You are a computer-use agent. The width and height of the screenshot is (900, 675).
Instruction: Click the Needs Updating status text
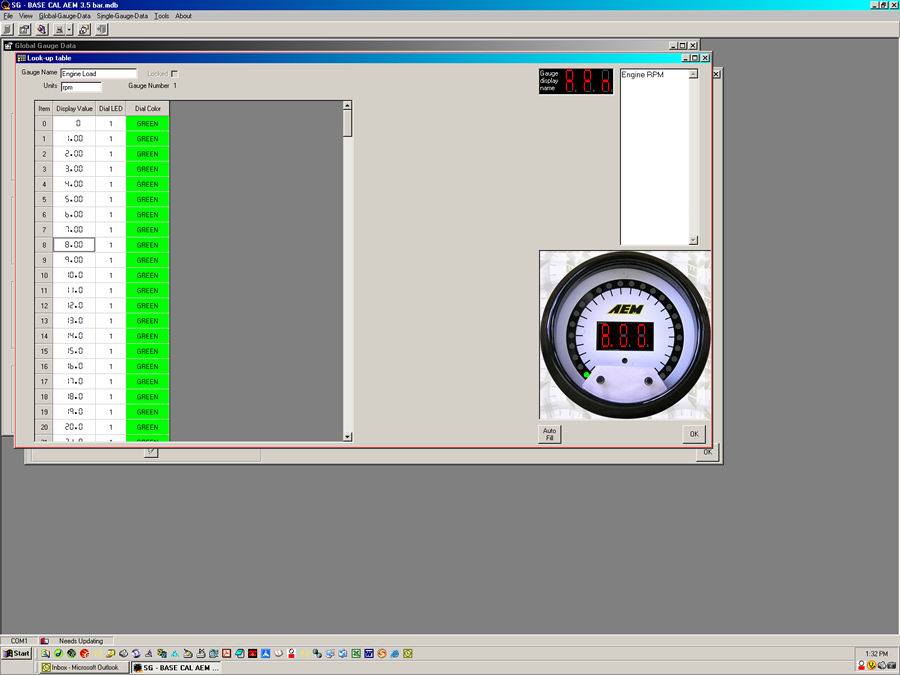click(81, 641)
